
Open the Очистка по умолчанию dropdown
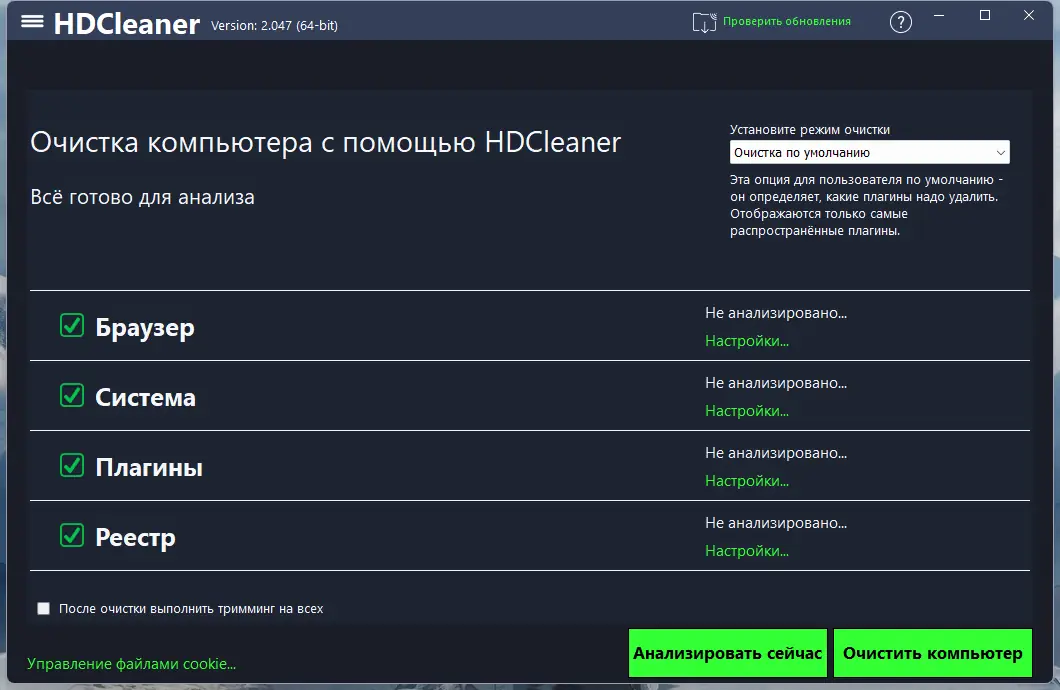pyautogui.click(x=869, y=152)
